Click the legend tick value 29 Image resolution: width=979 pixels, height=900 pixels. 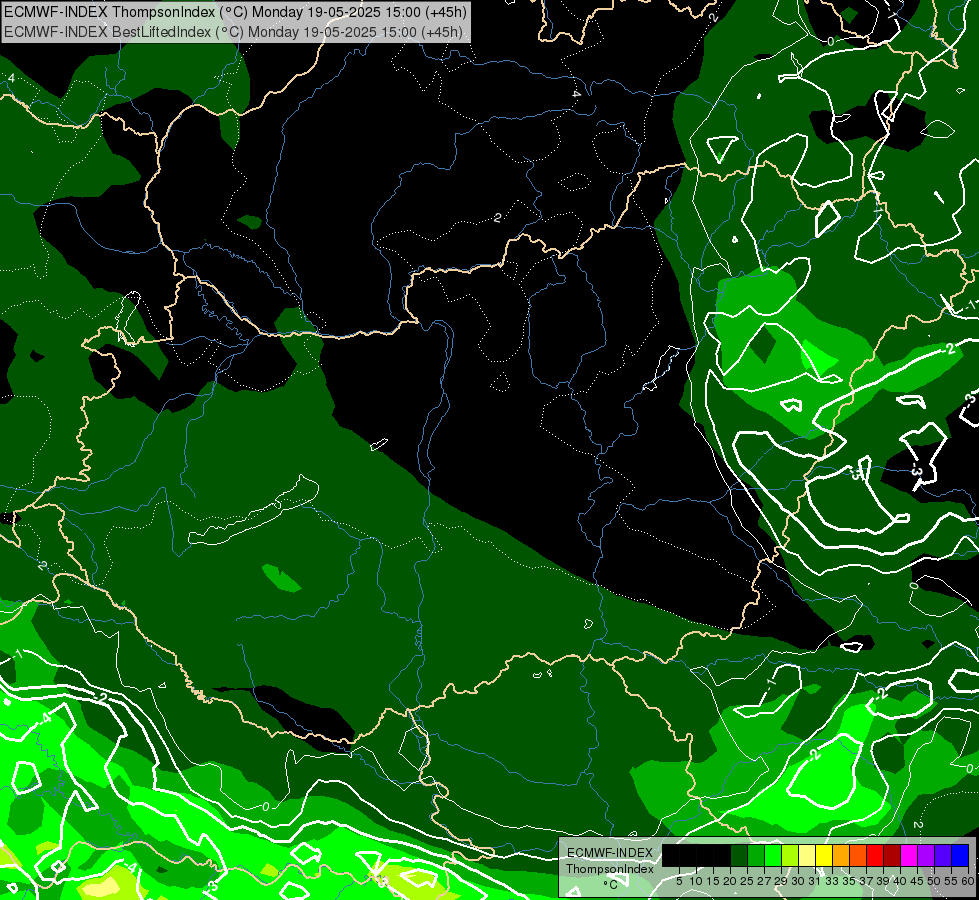[x=781, y=881]
